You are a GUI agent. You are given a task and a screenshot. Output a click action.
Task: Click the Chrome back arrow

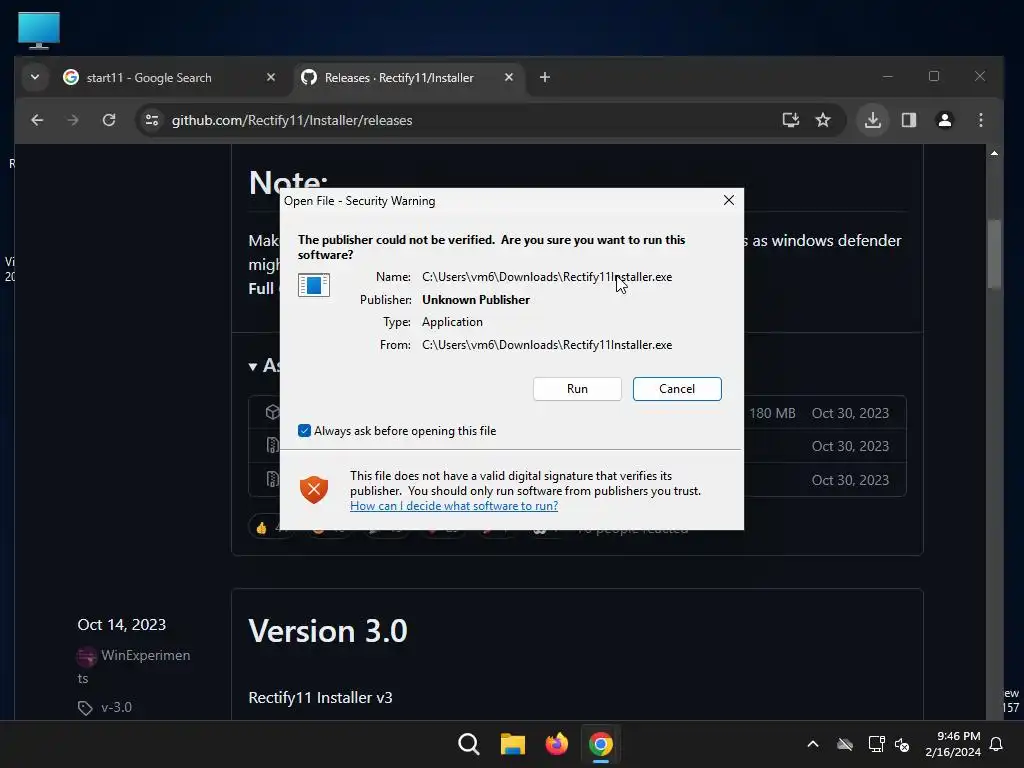37,120
